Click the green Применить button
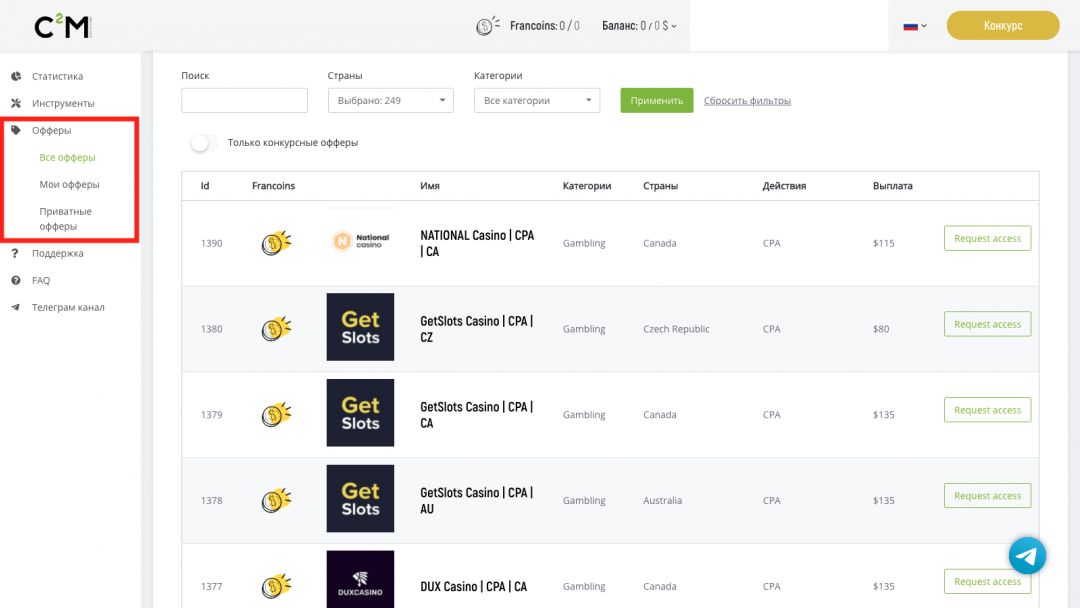1080x608 pixels. (656, 101)
